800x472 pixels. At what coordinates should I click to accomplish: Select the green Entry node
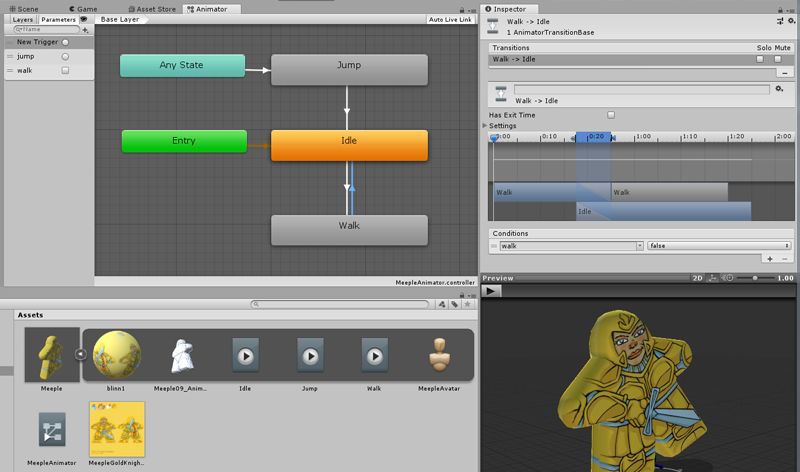184,141
